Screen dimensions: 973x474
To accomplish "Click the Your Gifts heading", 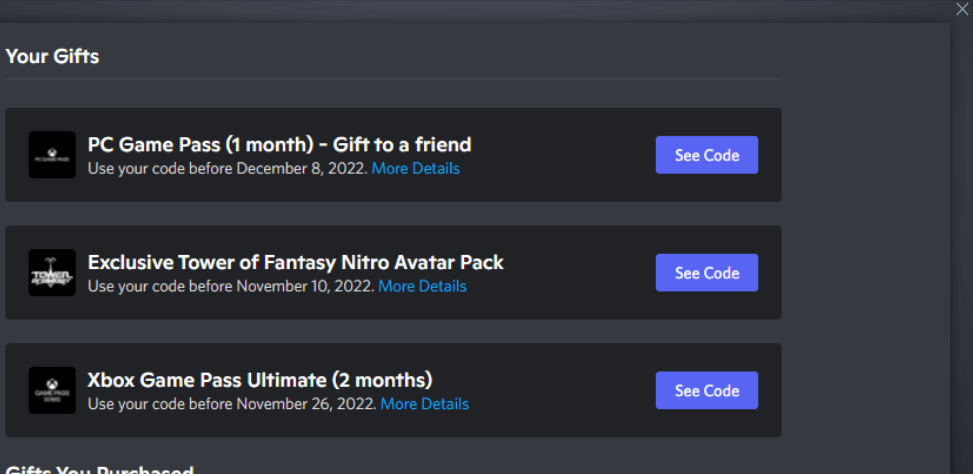I will point(52,56).
